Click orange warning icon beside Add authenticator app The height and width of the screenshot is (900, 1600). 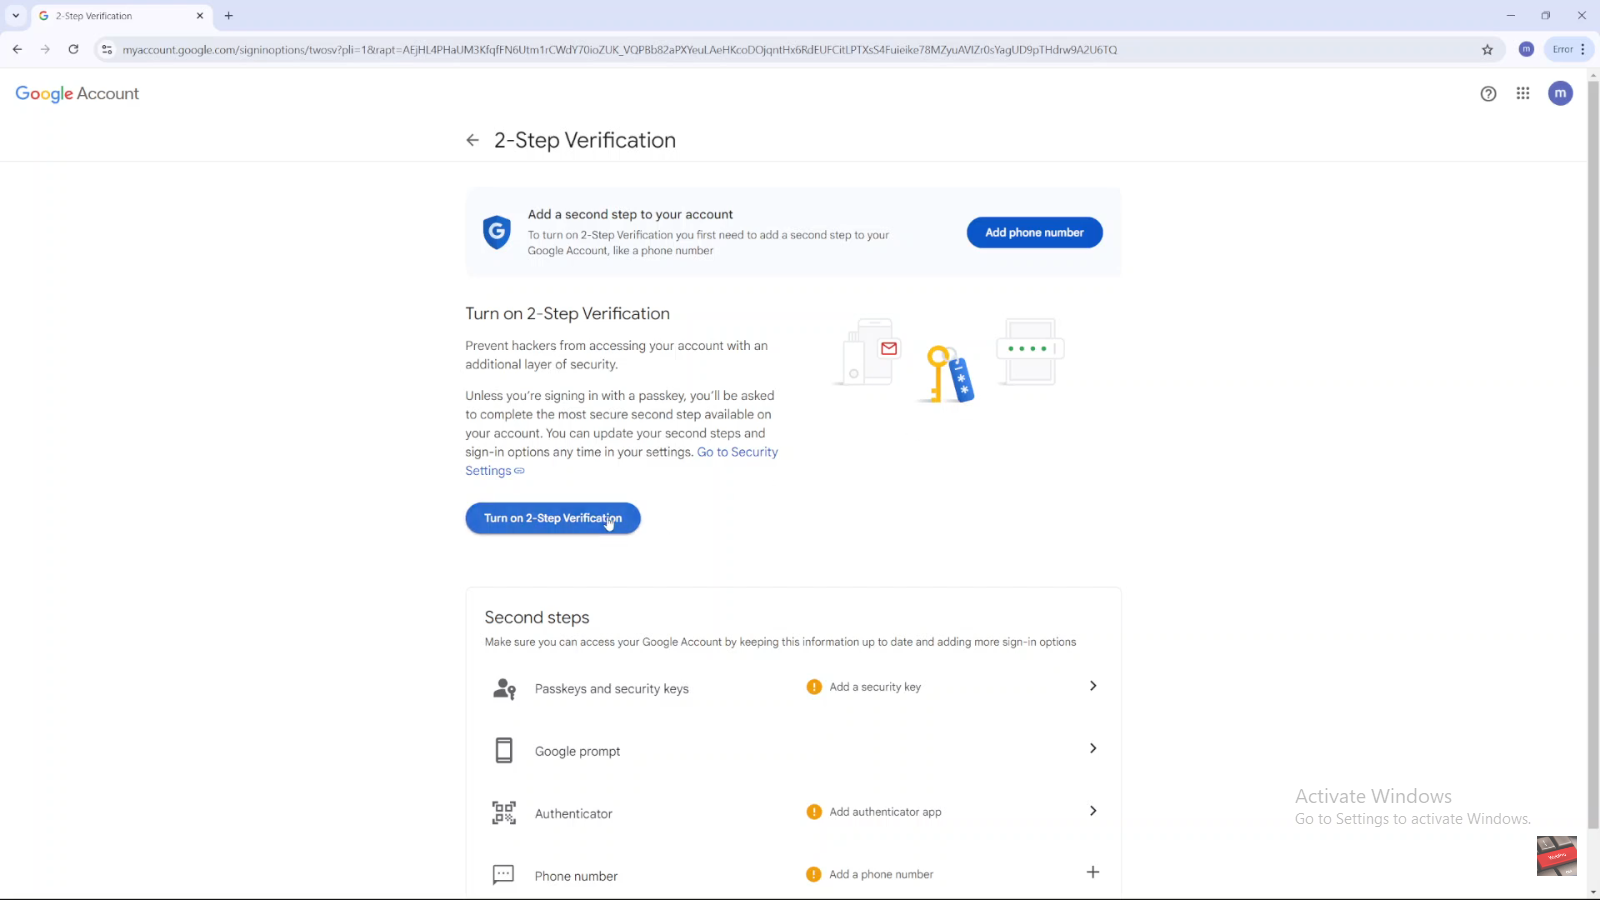click(x=814, y=812)
